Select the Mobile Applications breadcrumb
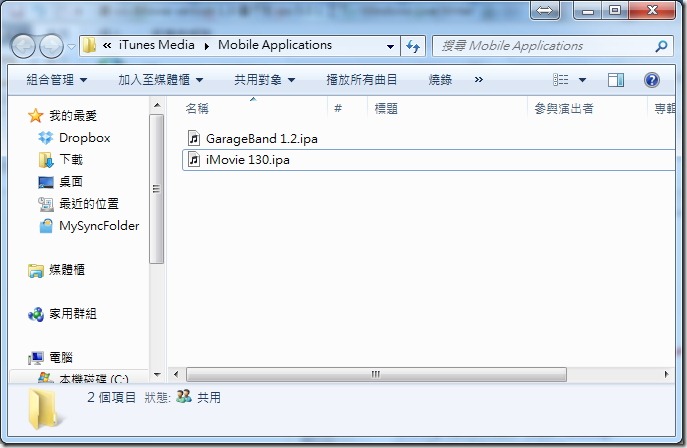Viewport: 687px width, 448px height. pos(275,45)
